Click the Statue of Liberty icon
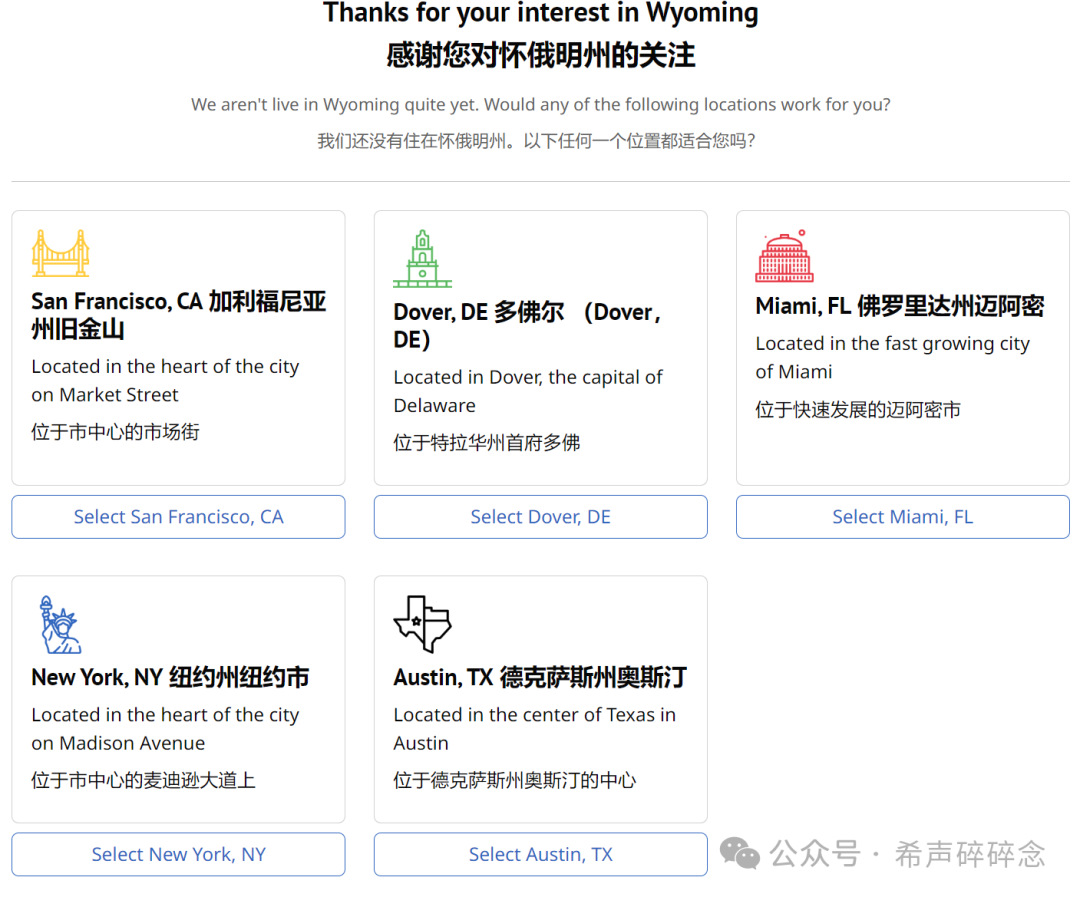 tap(60, 624)
